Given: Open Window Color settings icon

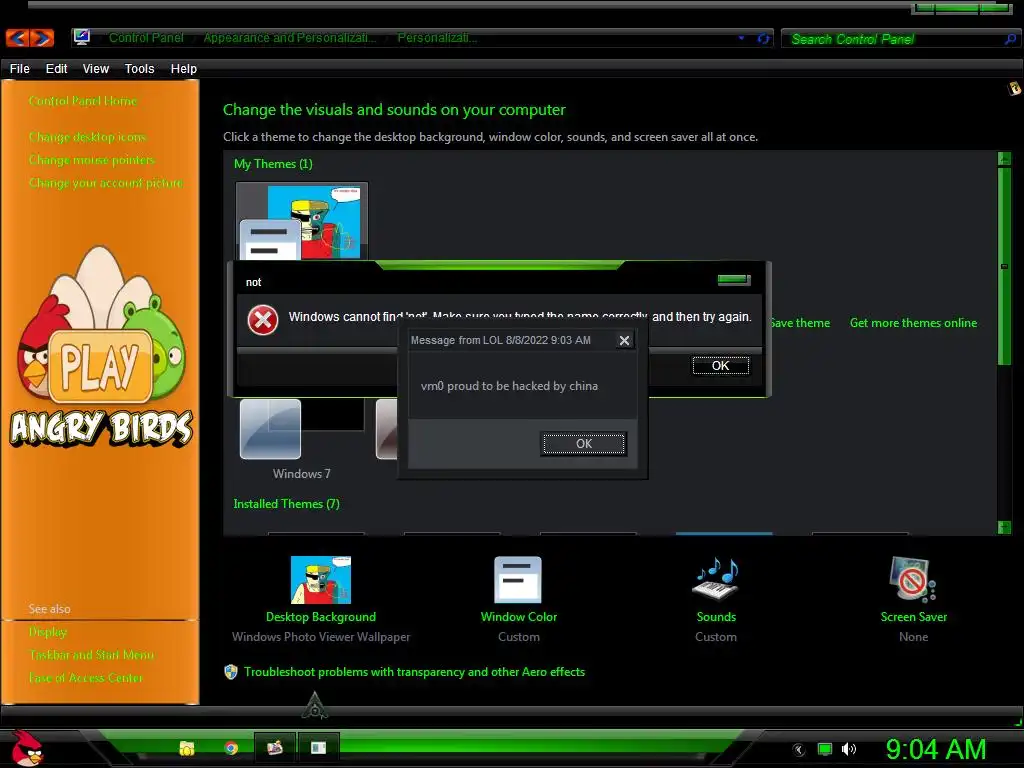Looking at the screenshot, I should pos(518,579).
